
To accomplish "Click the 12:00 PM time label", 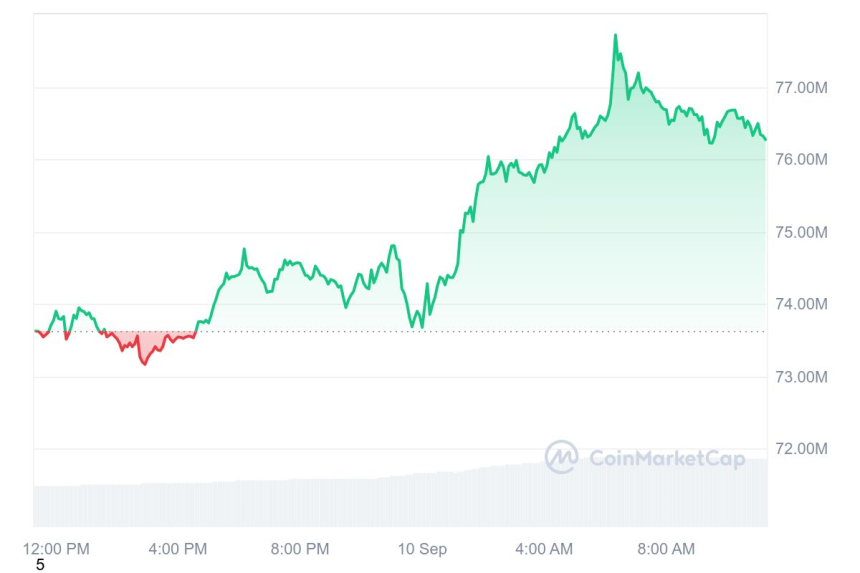I will [56, 549].
